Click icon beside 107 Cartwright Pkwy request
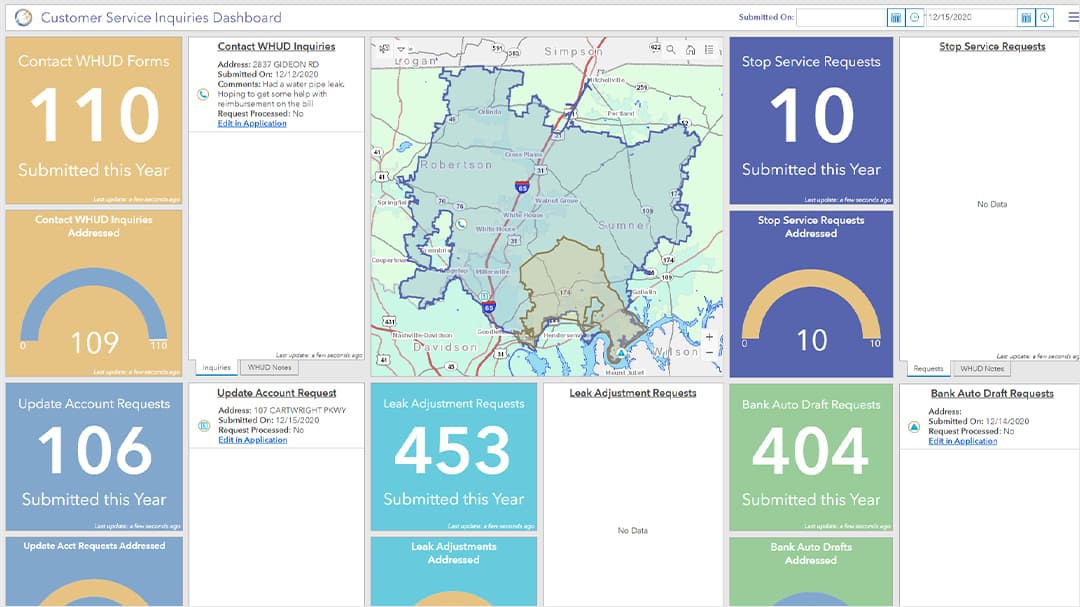This screenshot has width=1080, height=607. click(204, 426)
